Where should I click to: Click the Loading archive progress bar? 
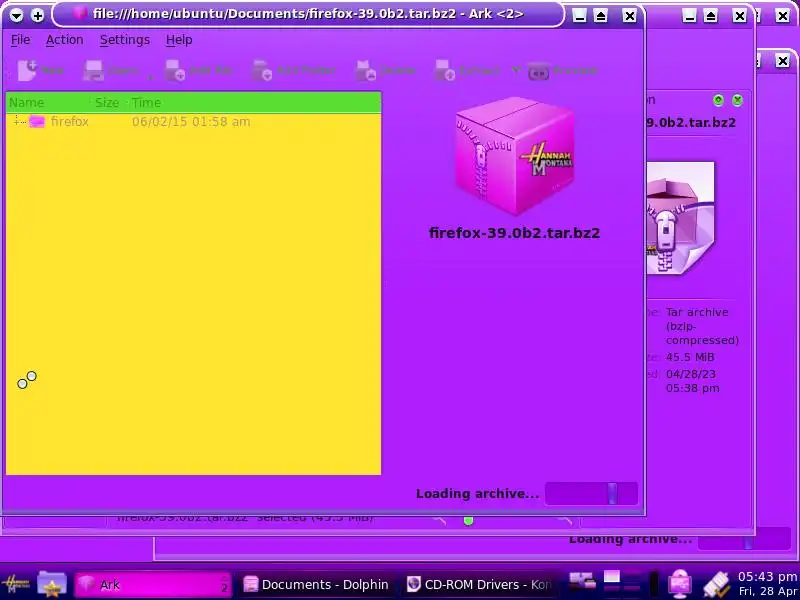point(591,493)
